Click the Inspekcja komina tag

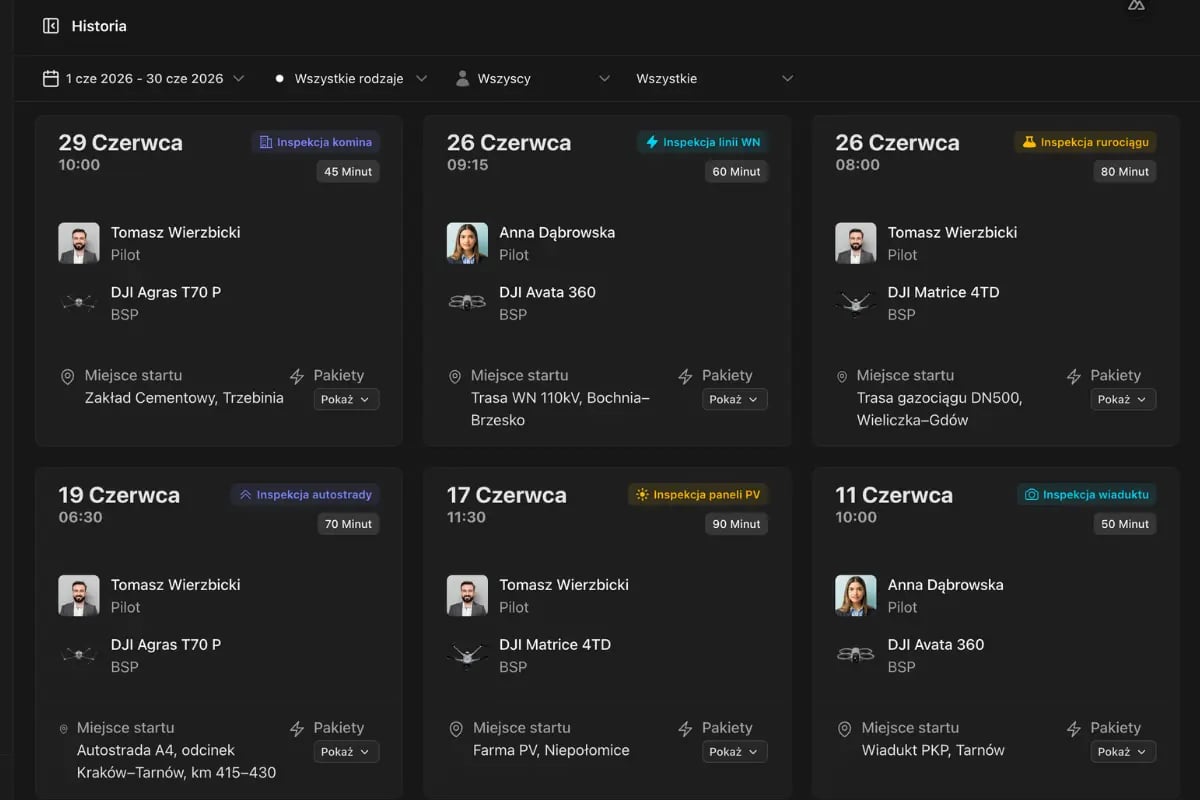tap(316, 142)
